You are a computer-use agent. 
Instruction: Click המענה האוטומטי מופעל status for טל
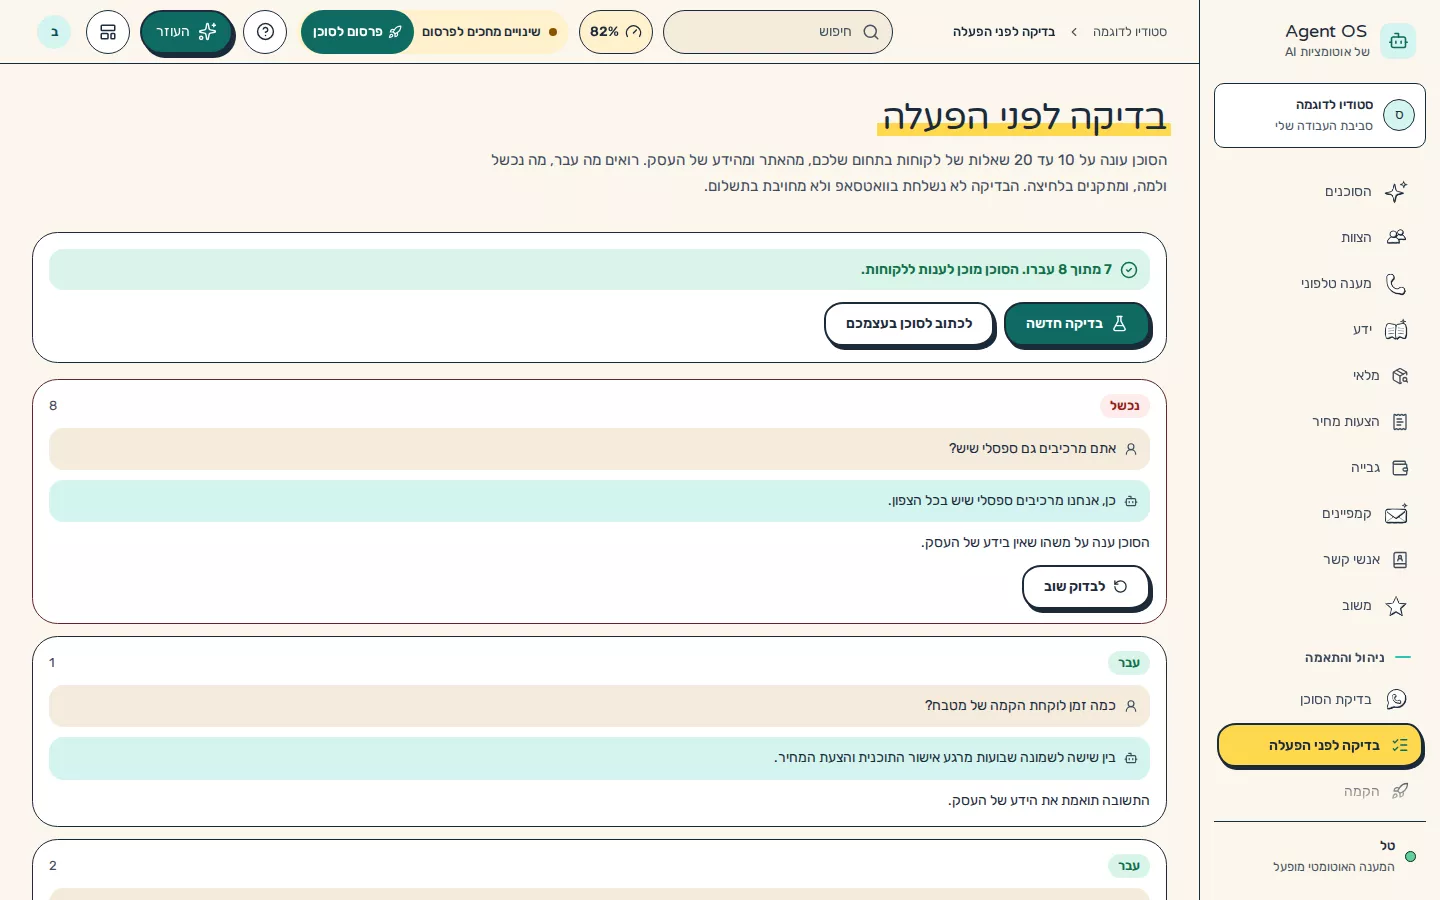click(1333, 867)
